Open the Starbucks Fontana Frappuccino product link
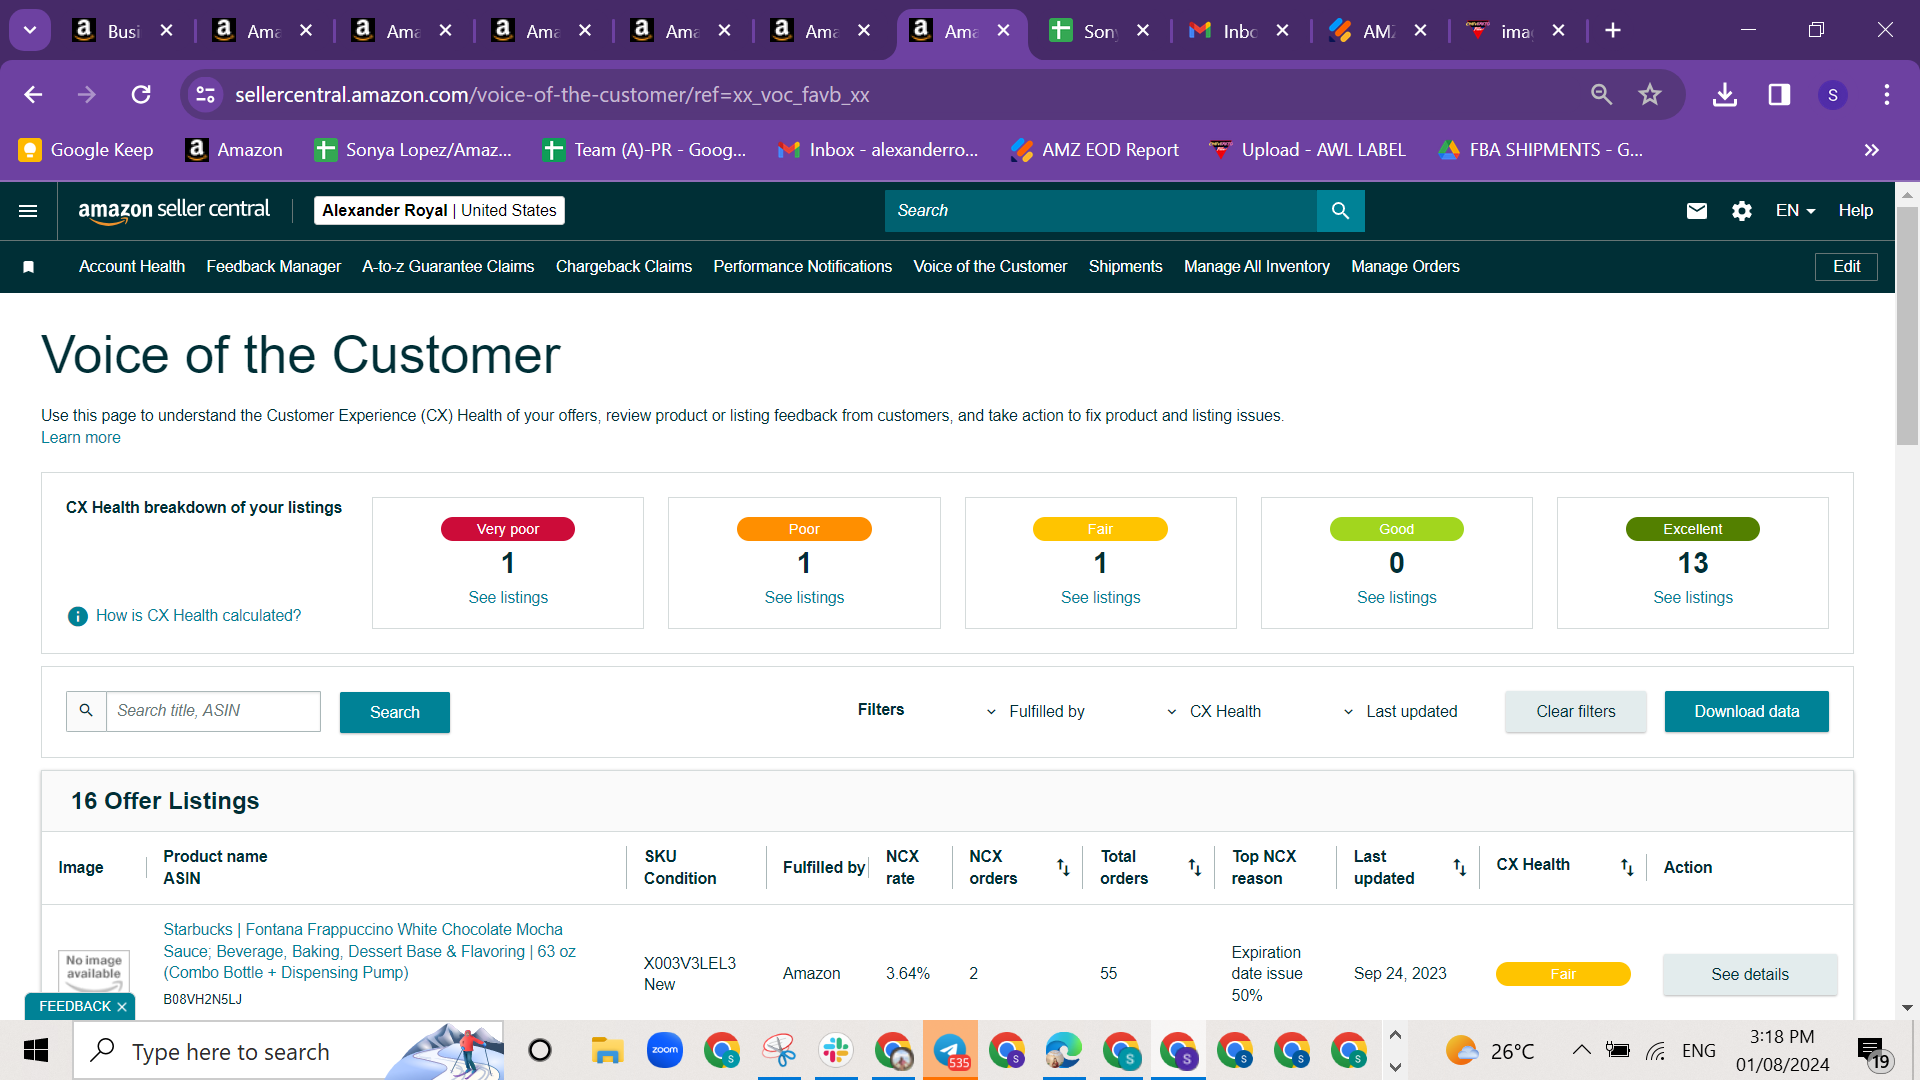Viewport: 1920px width, 1080px height. (370, 951)
